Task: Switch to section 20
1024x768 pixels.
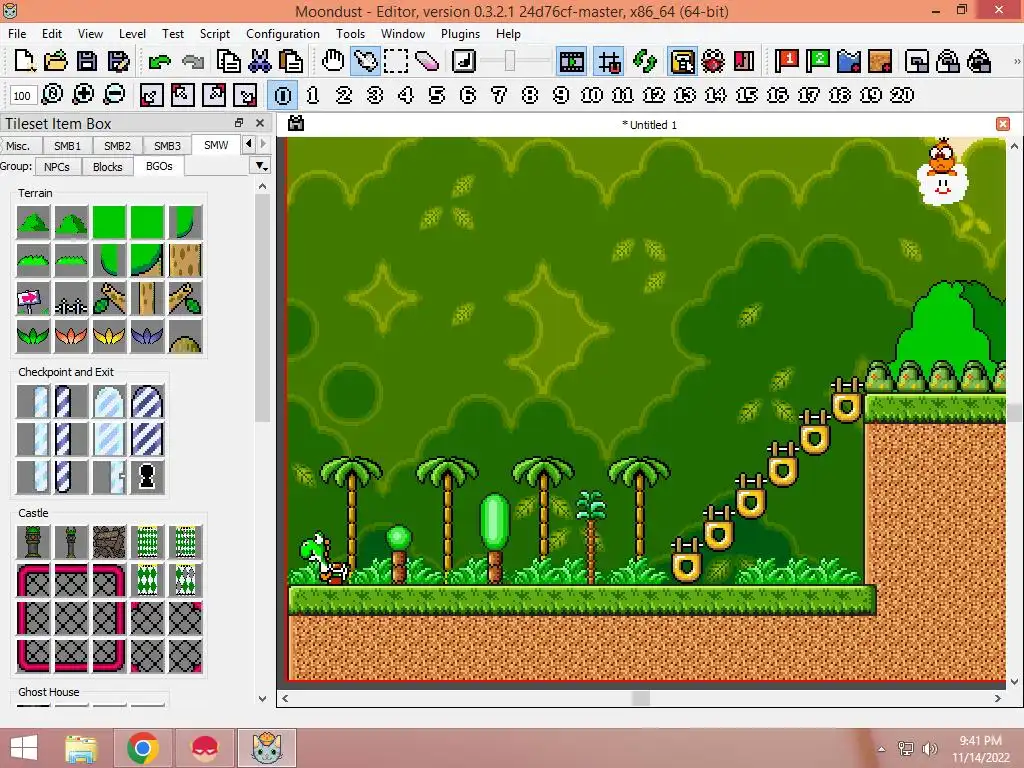Action: 902,95
